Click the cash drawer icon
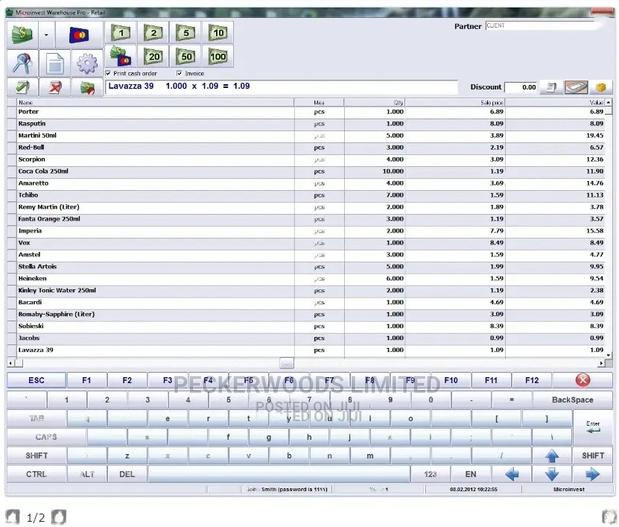 point(576,87)
